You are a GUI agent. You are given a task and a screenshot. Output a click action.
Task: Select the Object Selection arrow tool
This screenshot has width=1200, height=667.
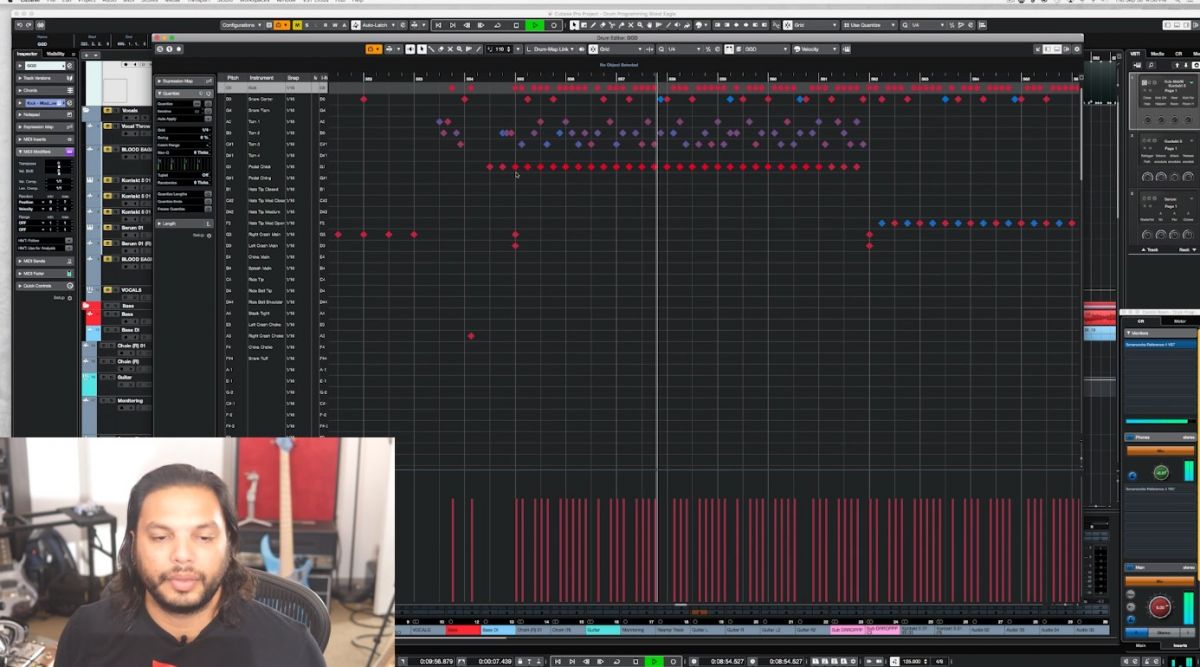pos(410,48)
